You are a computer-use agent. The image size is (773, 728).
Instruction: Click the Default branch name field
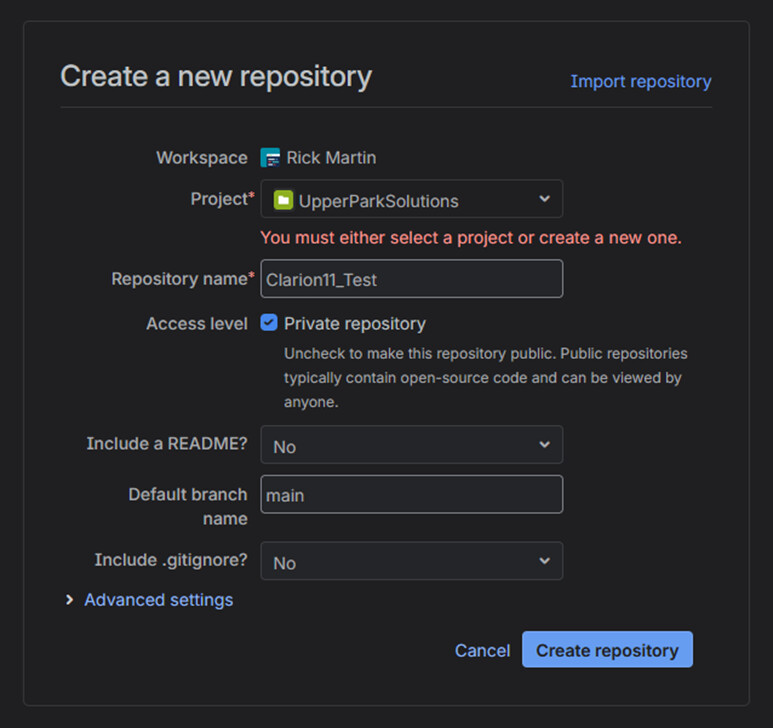click(x=411, y=495)
